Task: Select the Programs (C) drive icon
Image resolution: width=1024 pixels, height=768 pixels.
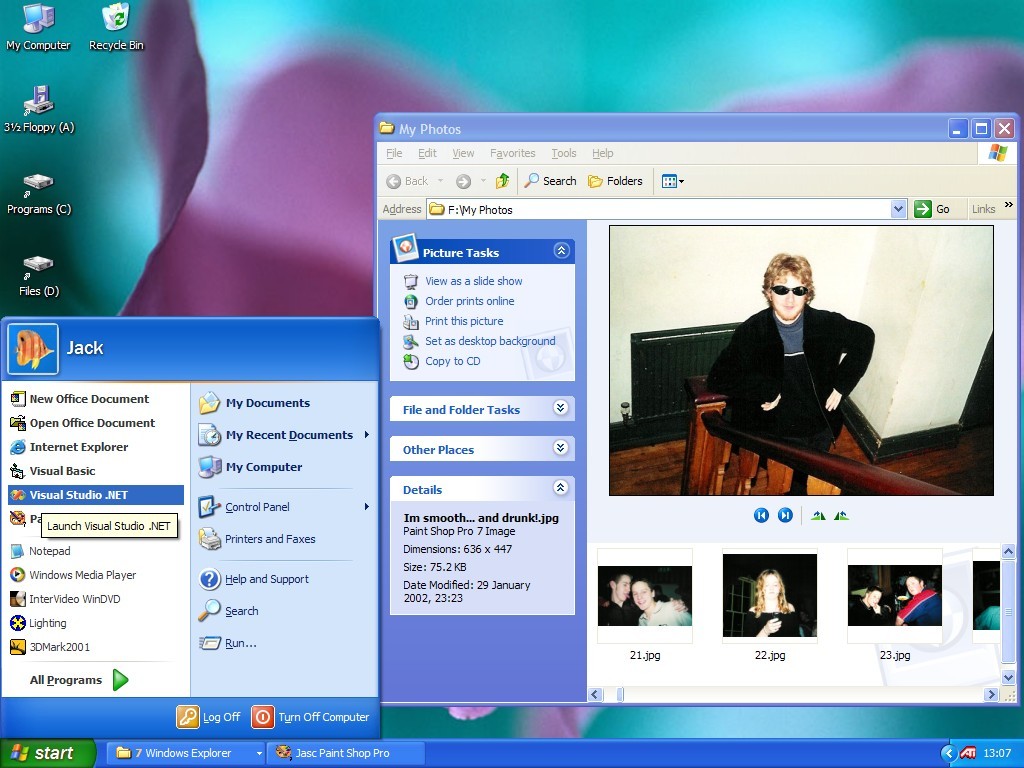Action: tap(39, 194)
